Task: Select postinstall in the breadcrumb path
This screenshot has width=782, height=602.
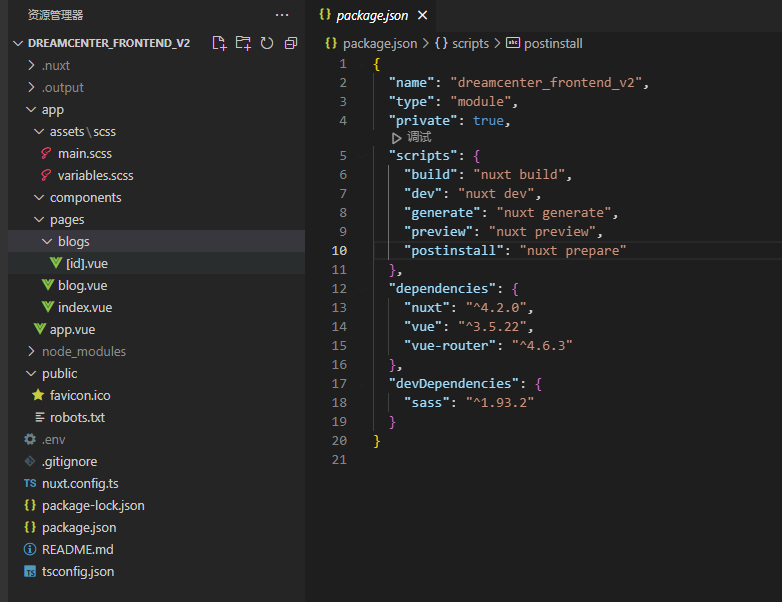Action: click(x=553, y=43)
